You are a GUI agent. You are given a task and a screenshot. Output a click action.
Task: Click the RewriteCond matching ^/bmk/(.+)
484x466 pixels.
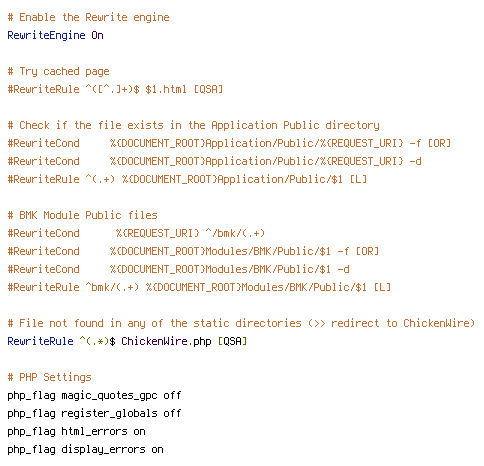coord(136,233)
